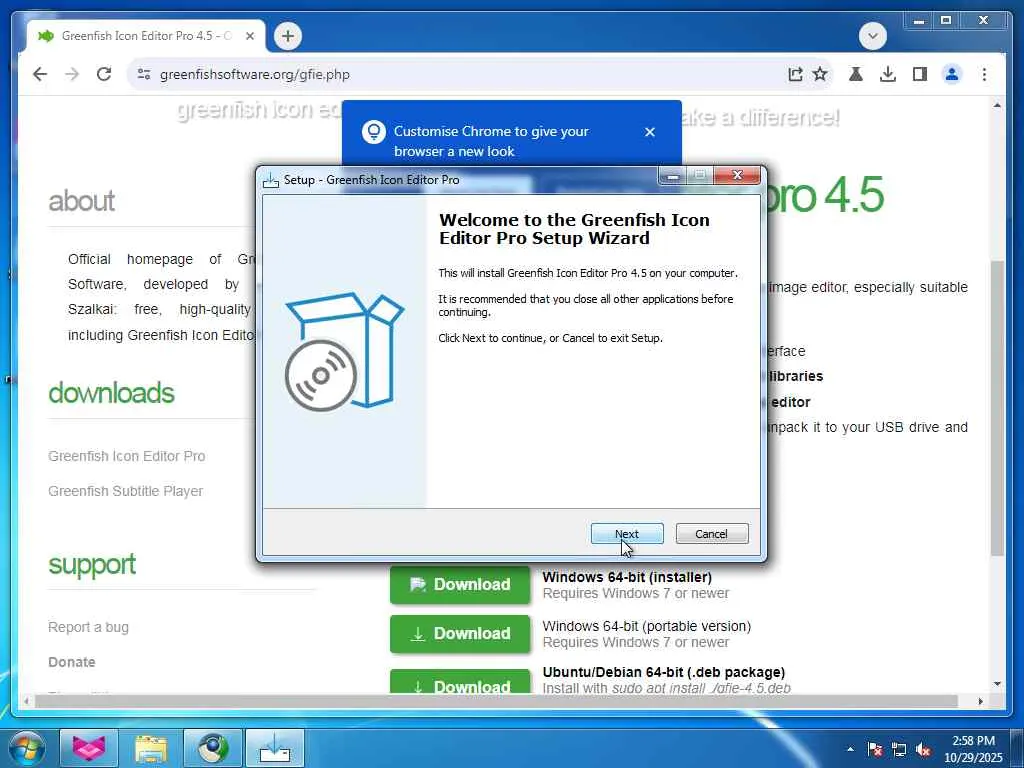Close the Greenfish Icon Editor Pro tab
Image resolution: width=1024 pixels, height=768 pixels.
click(x=249, y=36)
